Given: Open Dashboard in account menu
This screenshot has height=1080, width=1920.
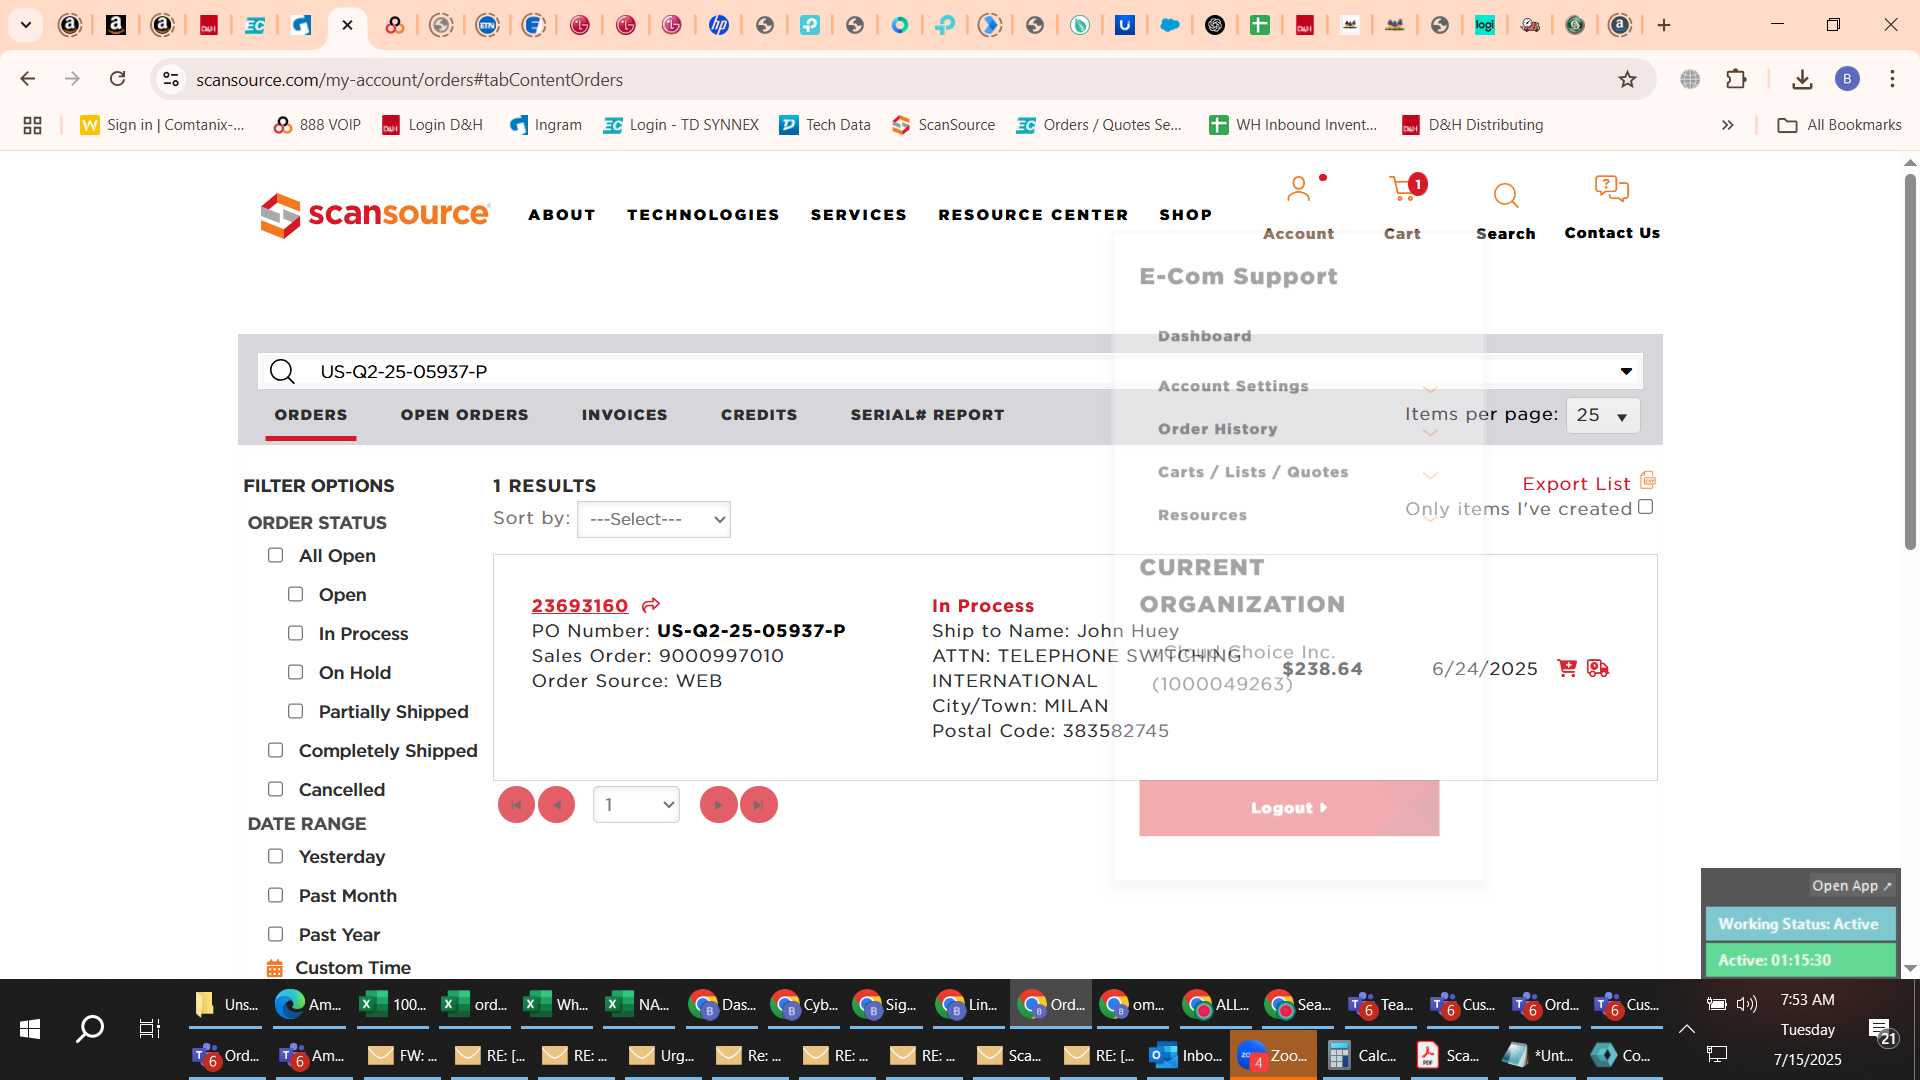Looking at the screenshot, I should coord(1204,336).
